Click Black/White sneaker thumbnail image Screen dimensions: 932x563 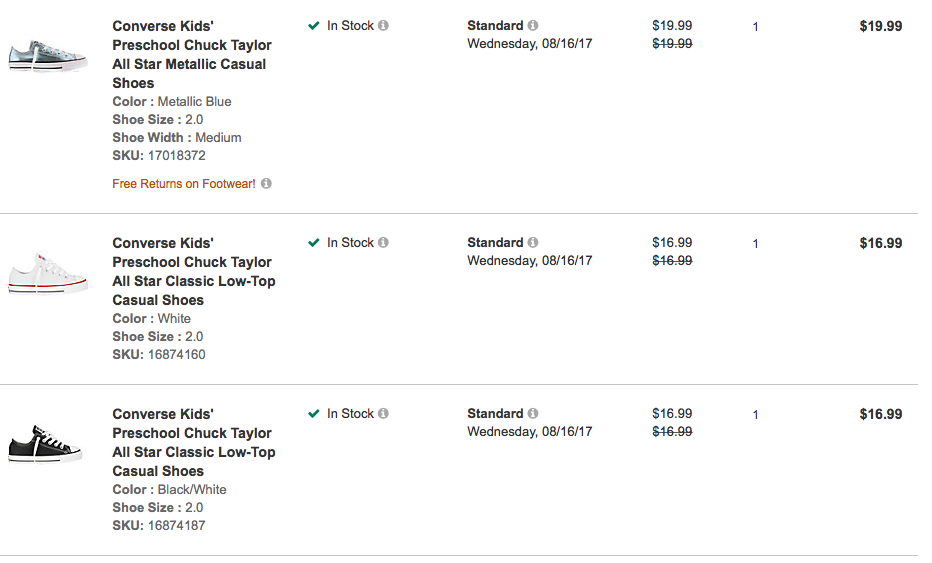click(45, 444)
